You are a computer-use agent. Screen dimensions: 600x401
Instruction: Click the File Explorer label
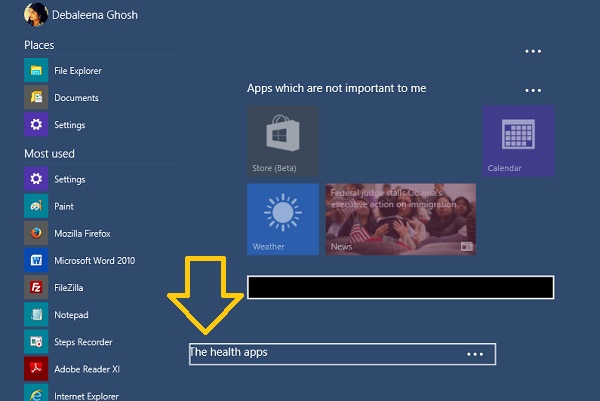point(78,71)
